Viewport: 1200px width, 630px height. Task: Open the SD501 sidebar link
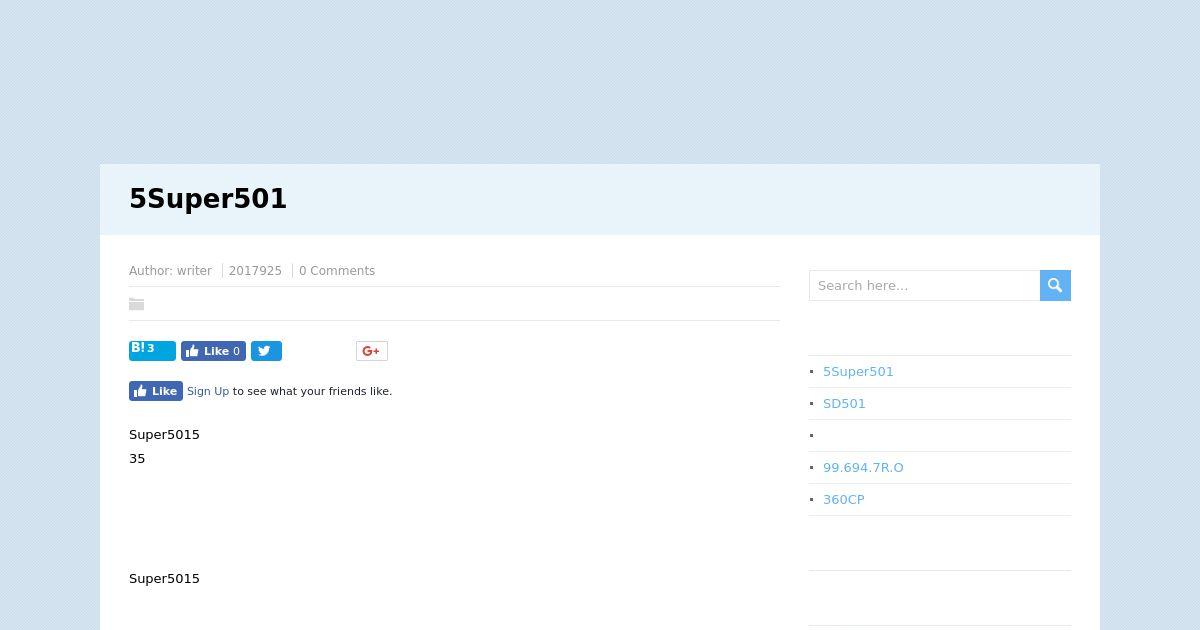click(x=844, y=403)
